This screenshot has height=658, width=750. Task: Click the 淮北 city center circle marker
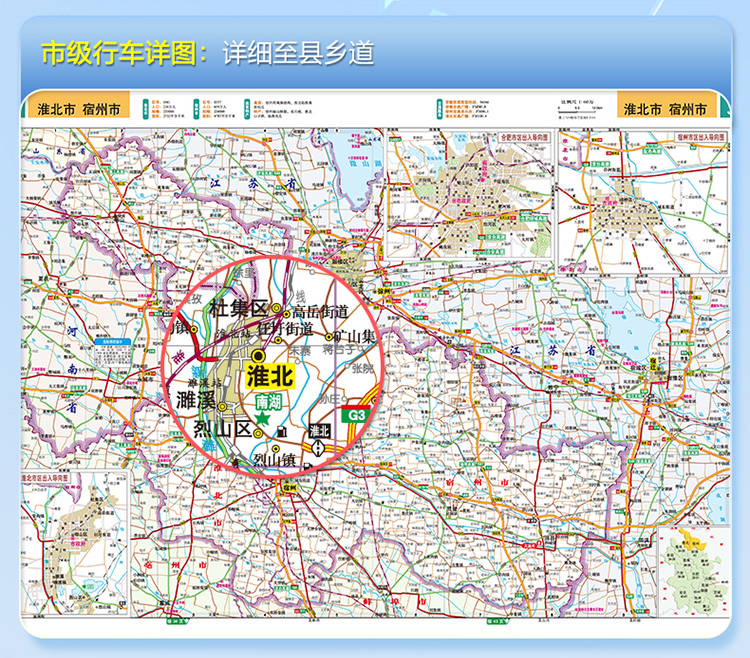tap(259, 355)
